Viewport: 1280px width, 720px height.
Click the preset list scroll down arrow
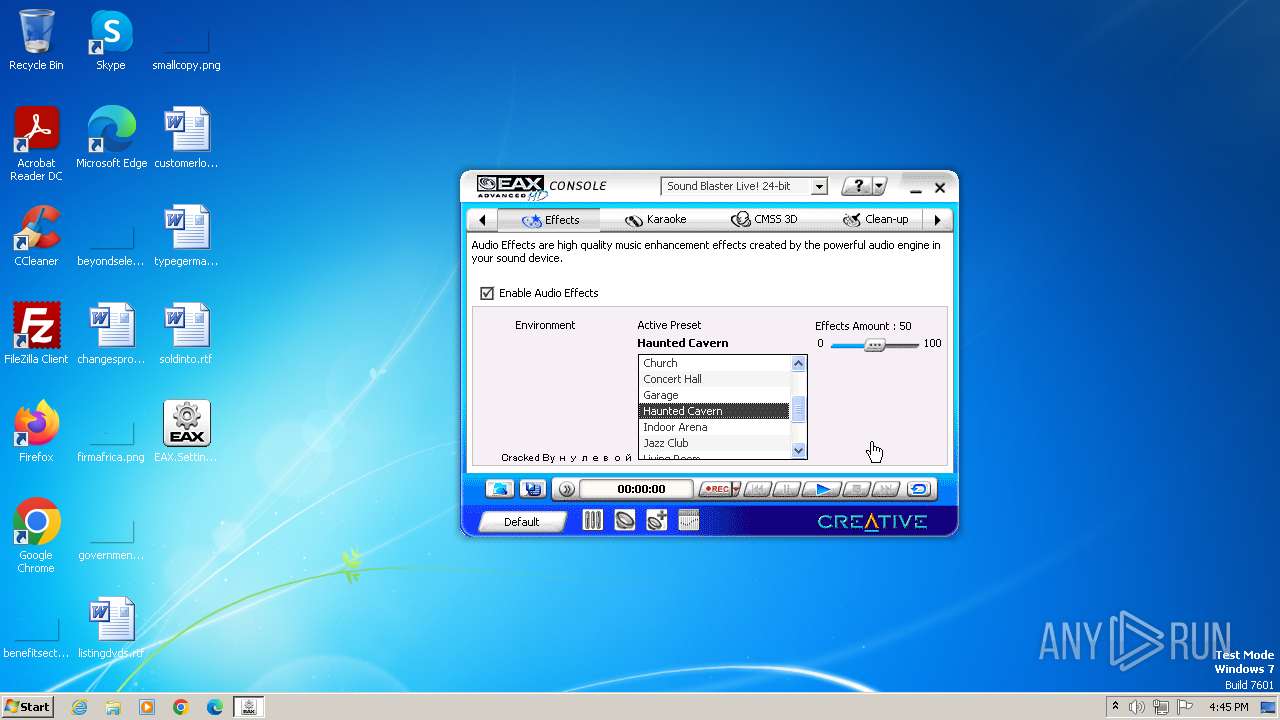pos(798,450)
